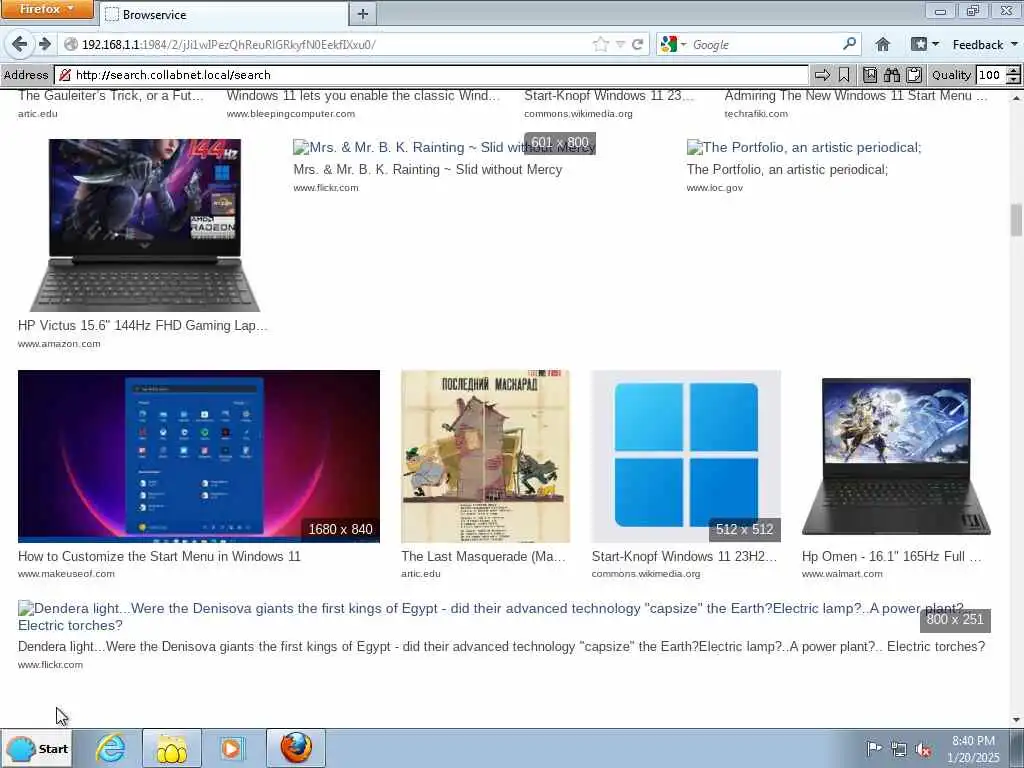Go forward with the forward arrow
Viewport: 1024px width, 768px height.
[44, 44]
